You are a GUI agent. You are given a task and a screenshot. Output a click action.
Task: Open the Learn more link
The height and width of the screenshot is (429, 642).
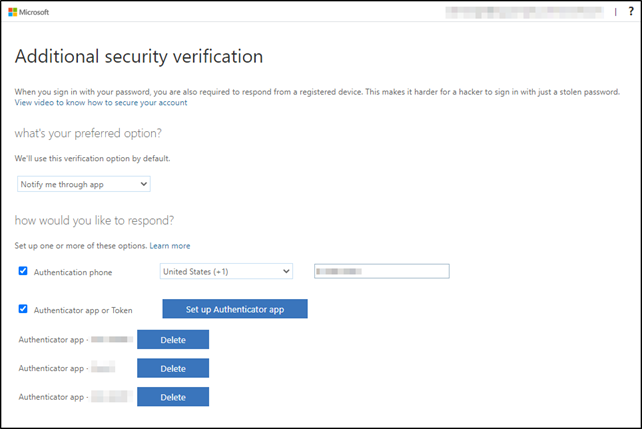tap(170, 245)
